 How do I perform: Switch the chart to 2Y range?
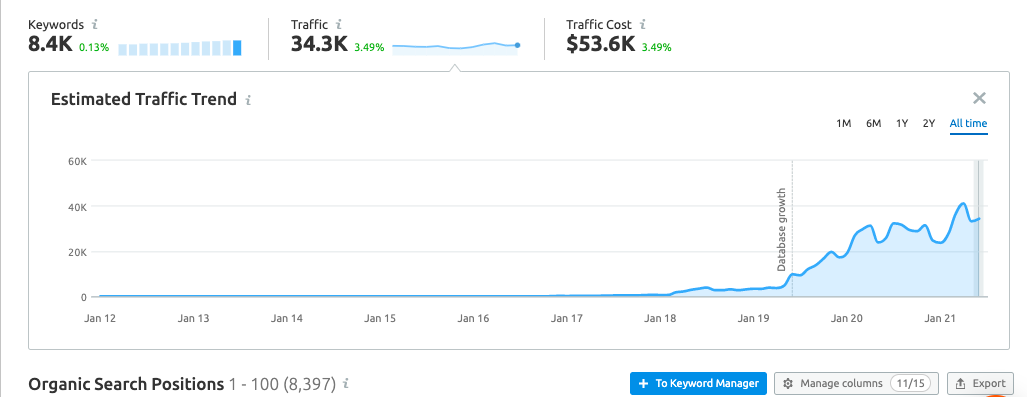929,123
